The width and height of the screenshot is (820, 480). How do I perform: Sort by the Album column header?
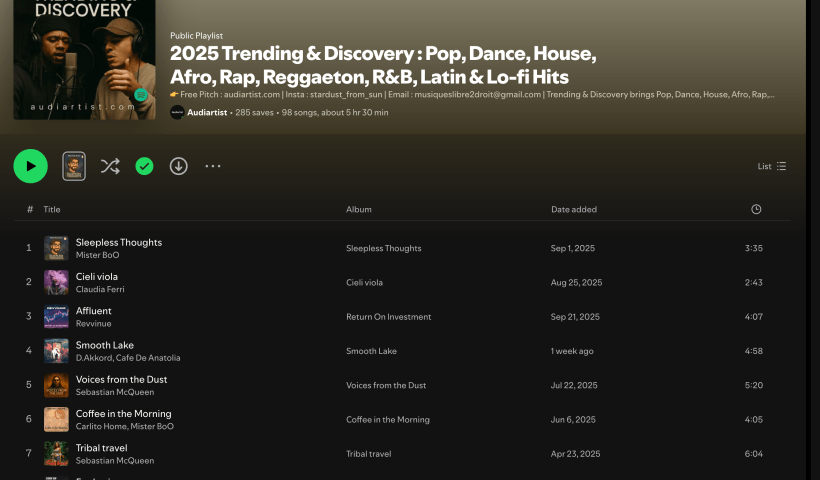359,209
